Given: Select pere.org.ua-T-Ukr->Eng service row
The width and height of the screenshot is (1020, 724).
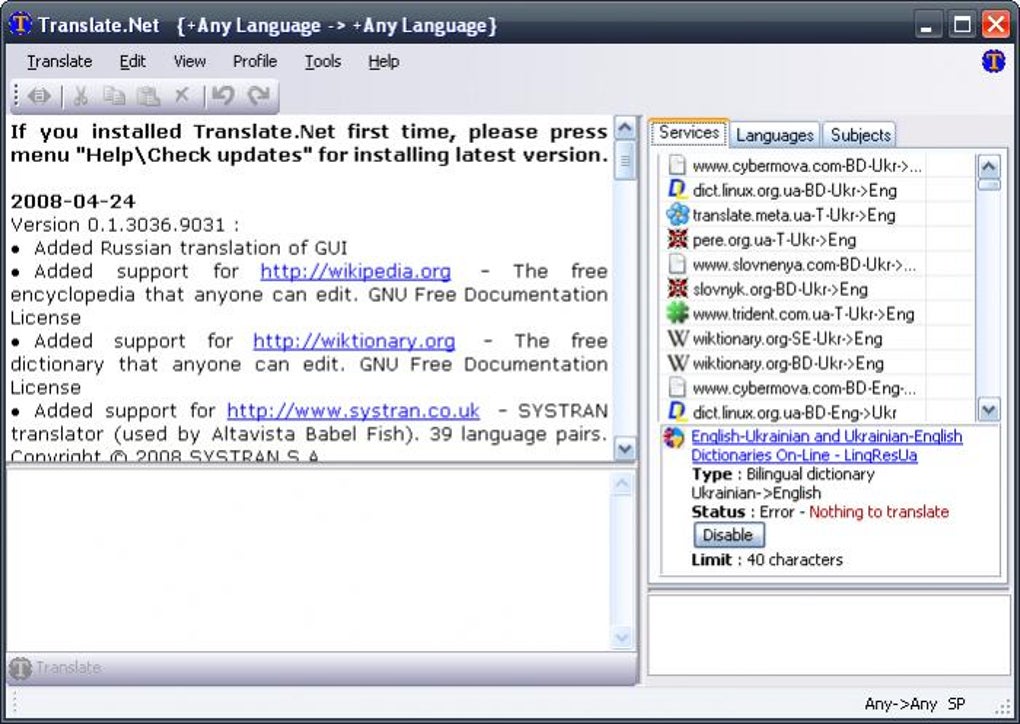Looking at the screenshot, I should tap(818, 240).
